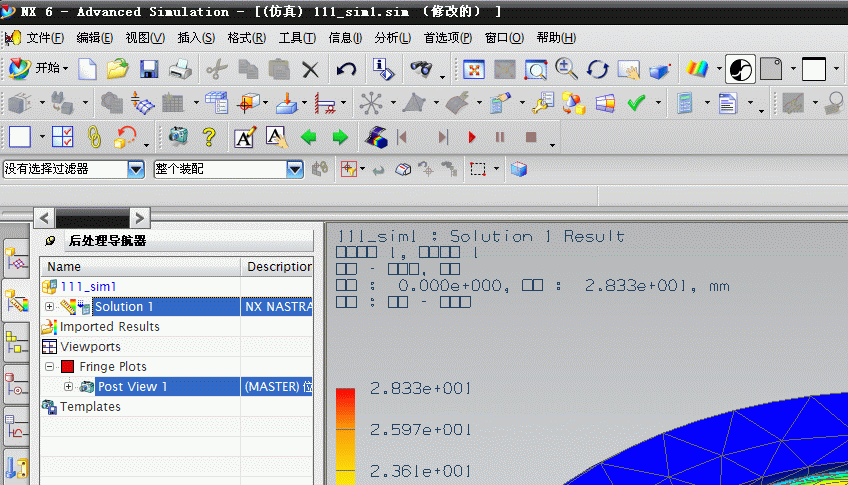Open the 首选项(P) menu

(x=448, y=38)
